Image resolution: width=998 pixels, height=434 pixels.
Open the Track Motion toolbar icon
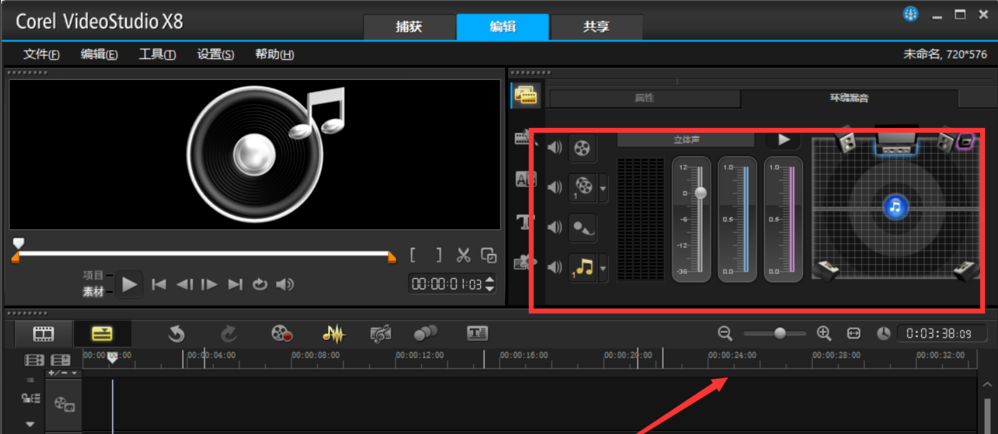click(x=426, y=333)
